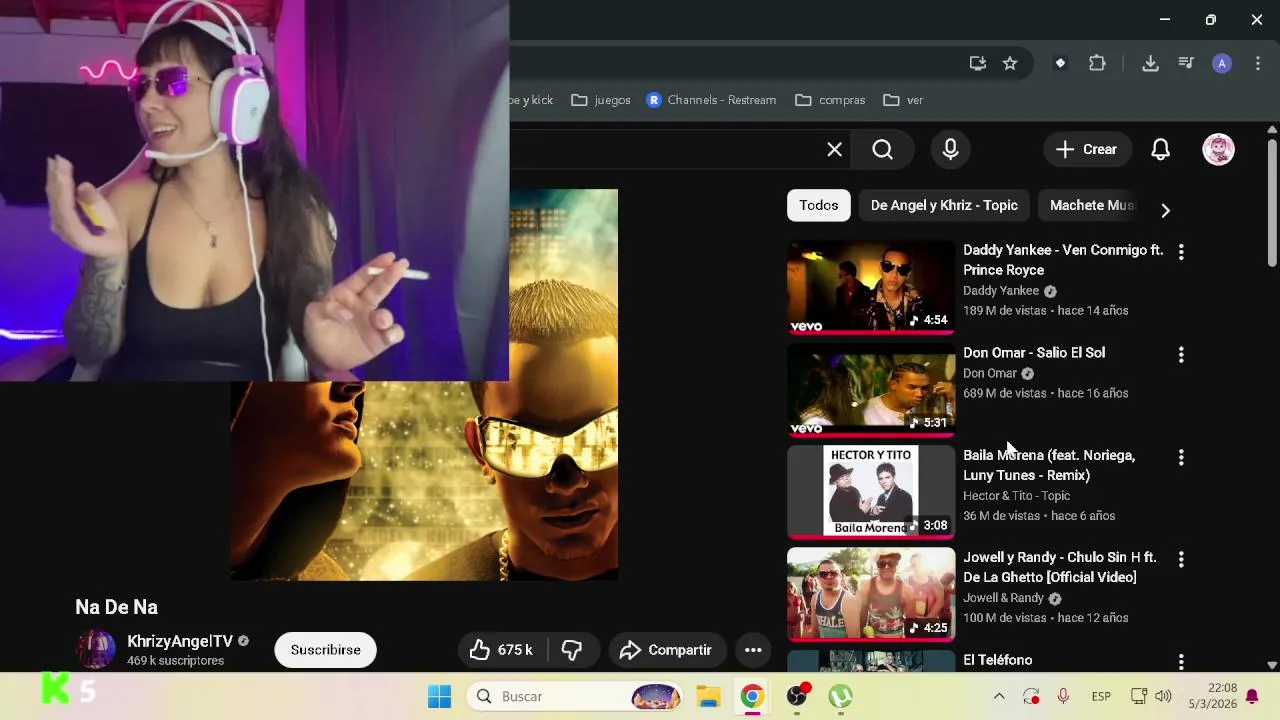Open Chrome three-dot menu
This screenshot has width=1280, height=720.
tap(1257, 63)
